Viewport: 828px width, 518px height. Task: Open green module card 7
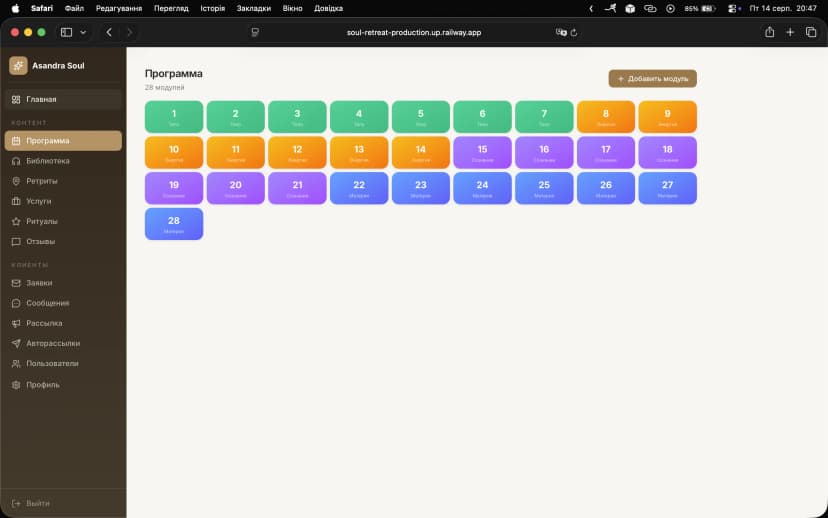coord(544,117)
